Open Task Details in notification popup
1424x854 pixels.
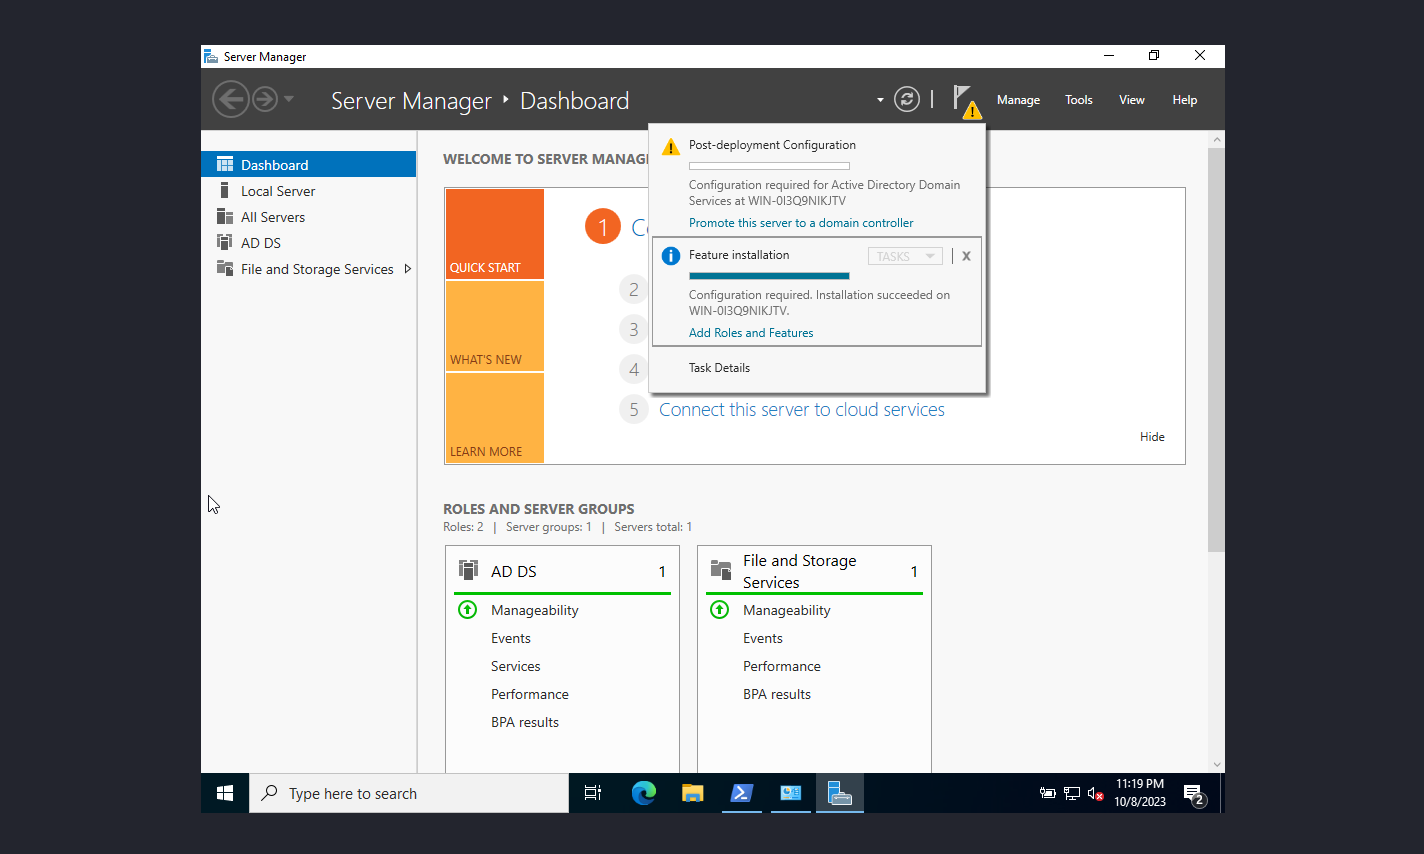tap(719, 368)
